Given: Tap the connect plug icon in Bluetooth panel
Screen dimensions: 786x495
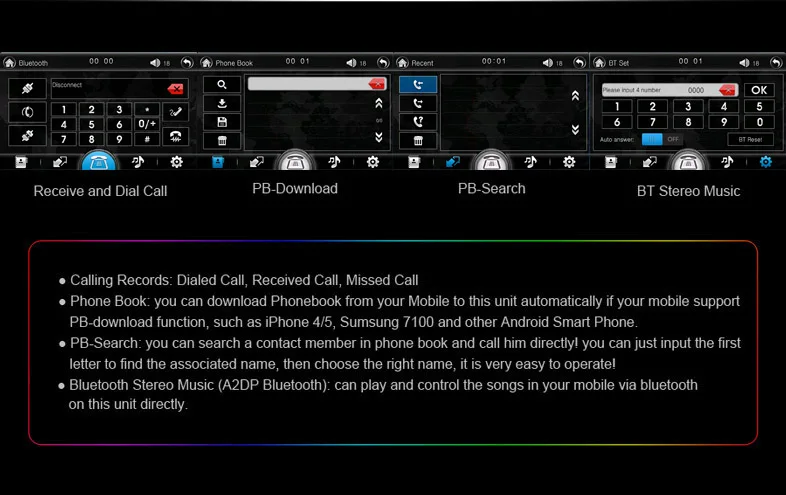Looking at the screenshot, I should [x=27, y=88].
